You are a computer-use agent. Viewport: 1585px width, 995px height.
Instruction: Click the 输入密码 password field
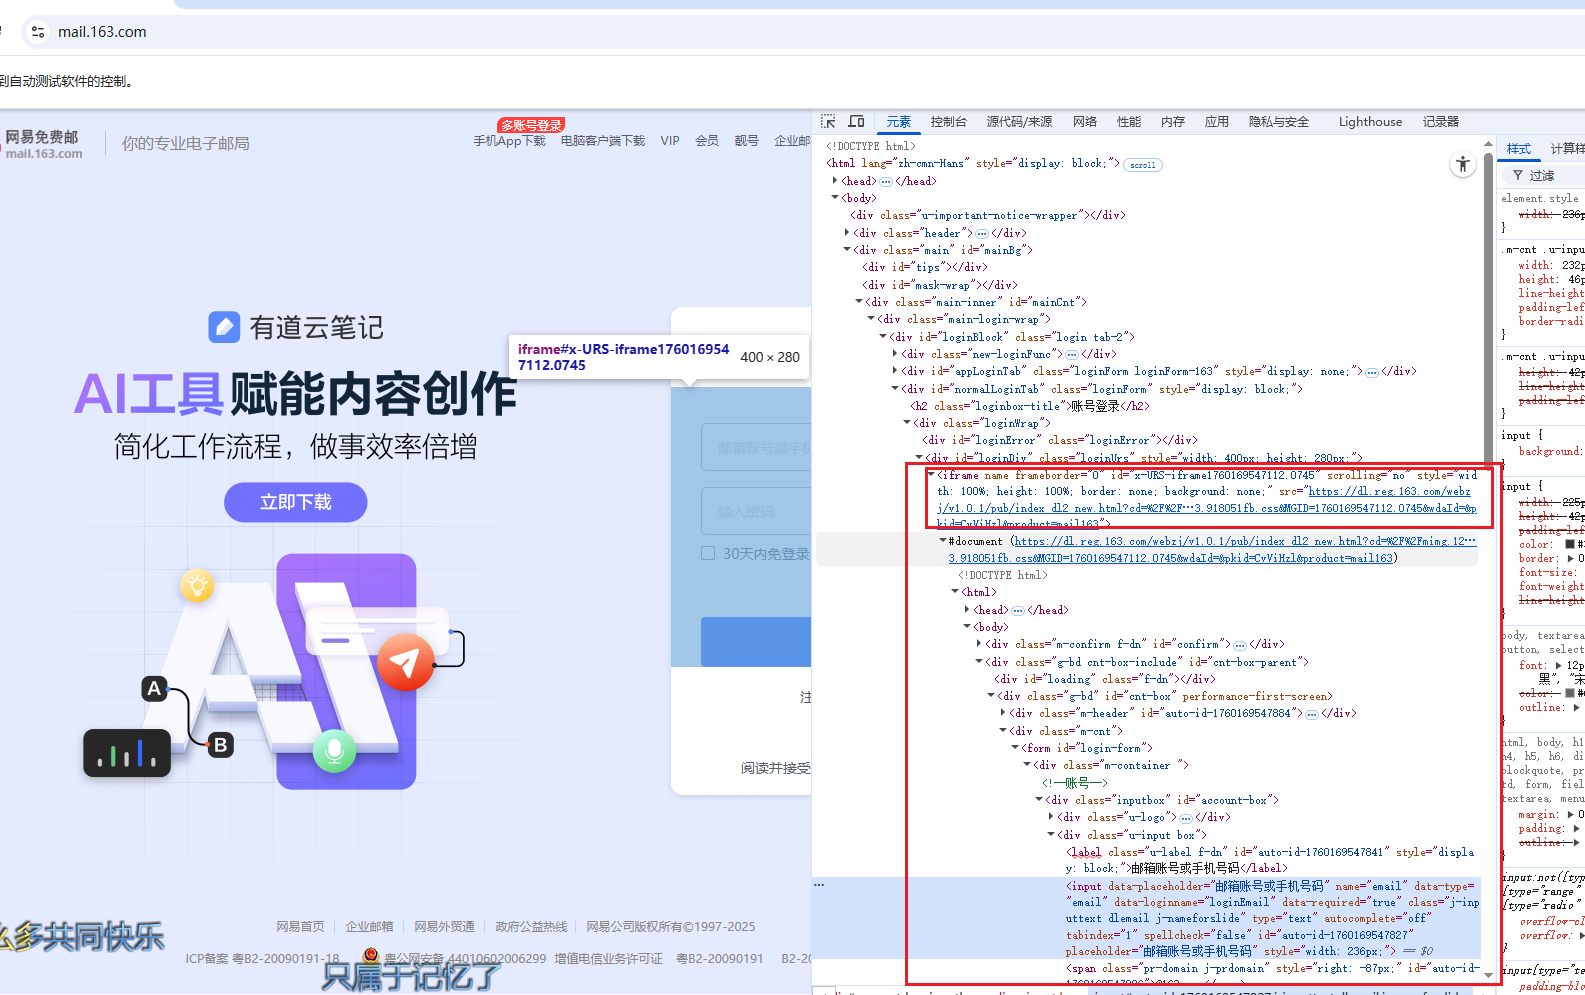coord(756,512)
